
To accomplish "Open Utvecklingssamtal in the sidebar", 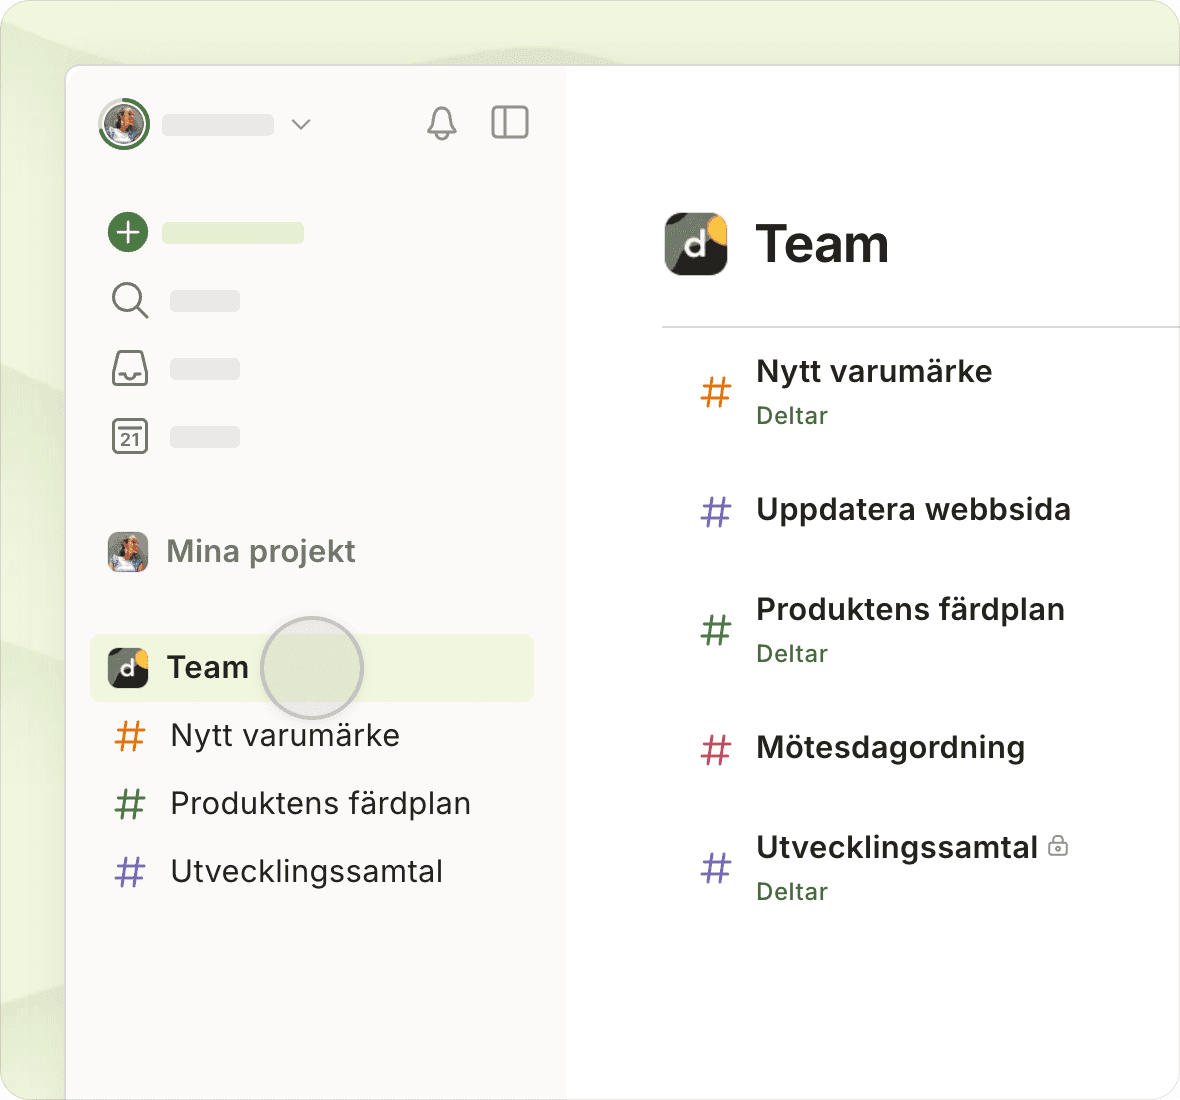I will [306, 871].
